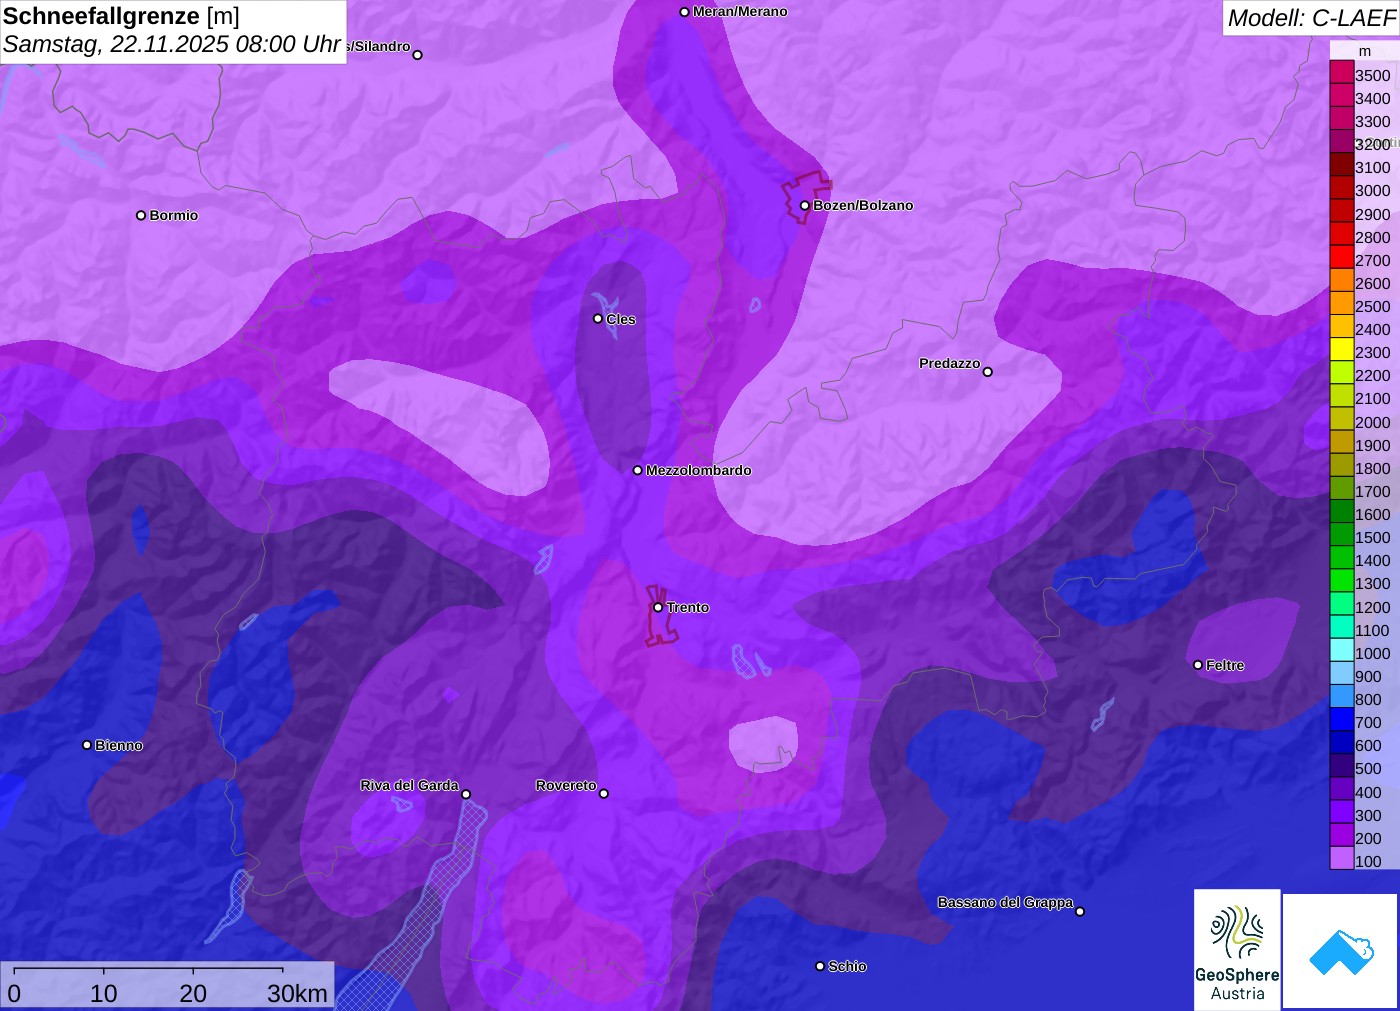Click the Riva del Garda label
The width and height of the screenshot is (1400, 1011).
pyautogui.click(x=409, y=785)
